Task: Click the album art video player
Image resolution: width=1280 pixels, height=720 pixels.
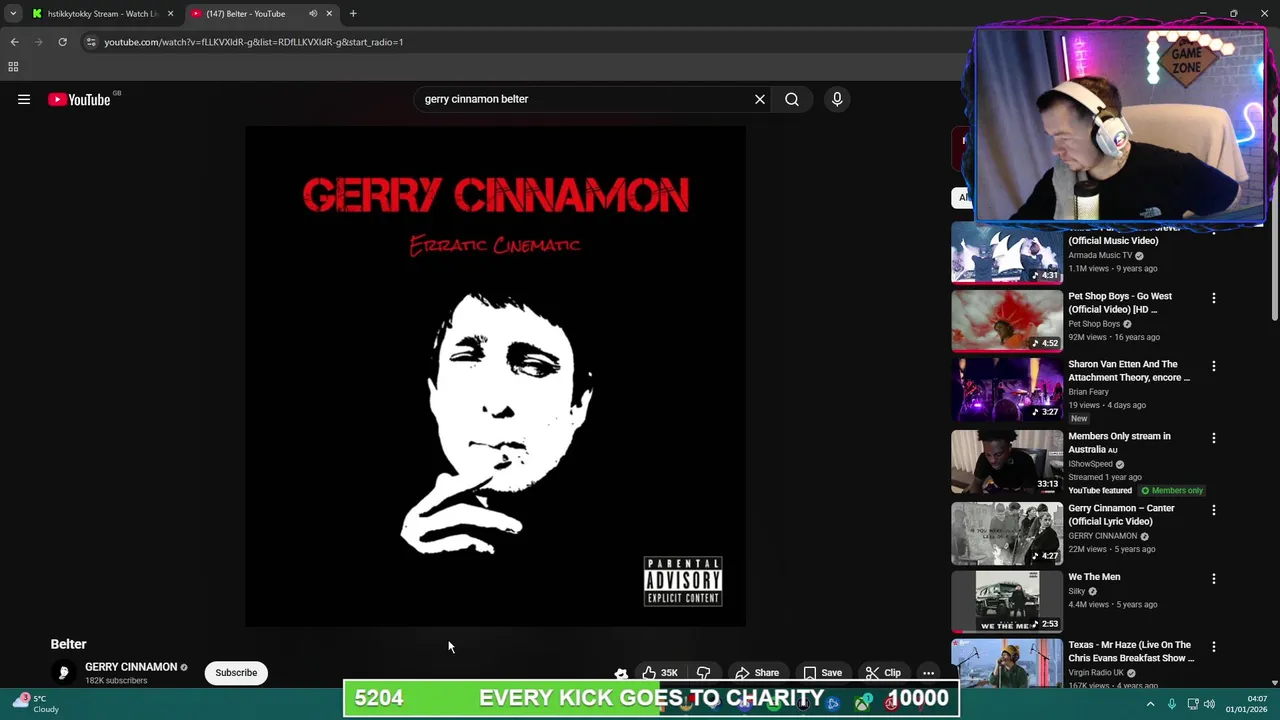Action: pyautogui.click(x=495, y=376)
